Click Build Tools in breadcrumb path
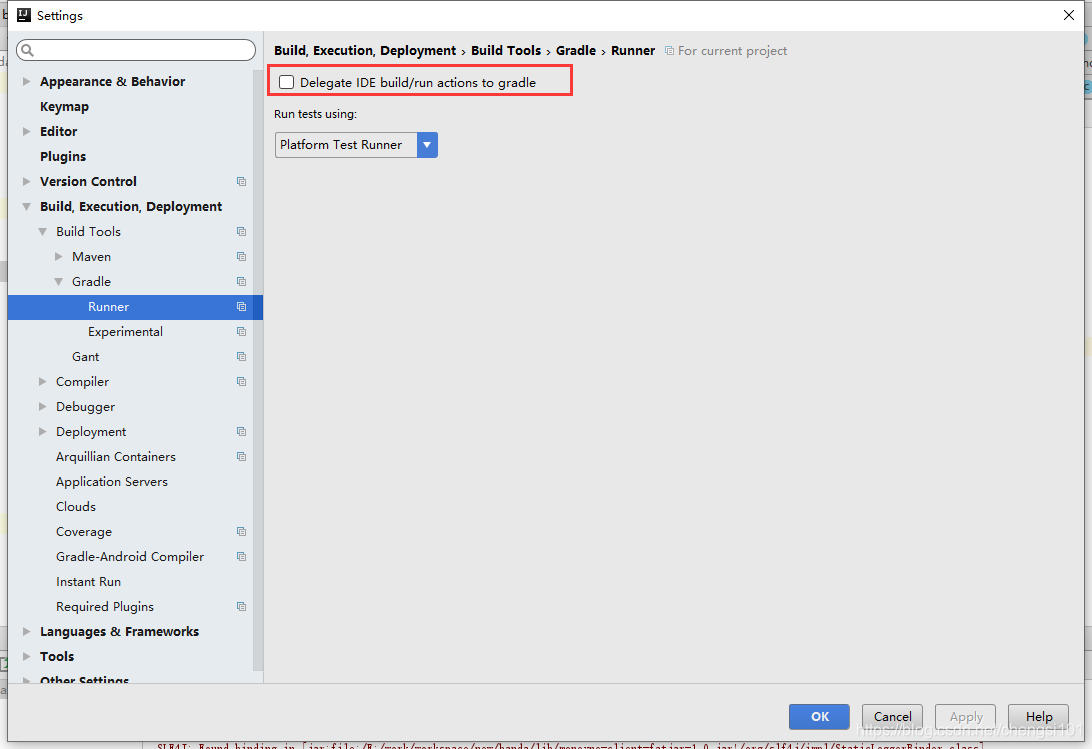 (506, 51)
